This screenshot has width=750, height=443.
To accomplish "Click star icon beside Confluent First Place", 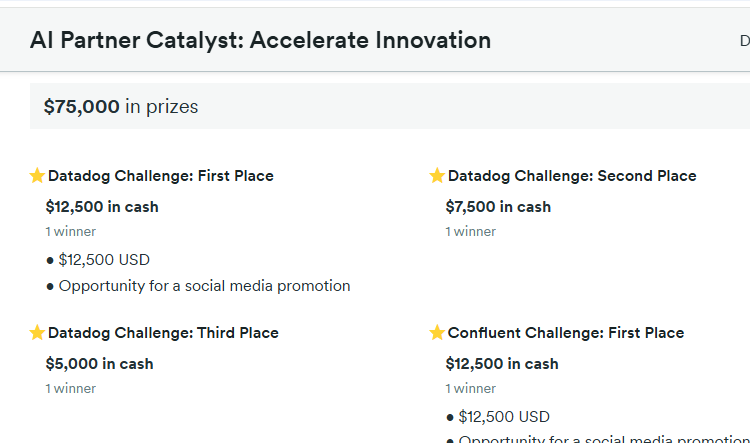I will coord(437,333).
